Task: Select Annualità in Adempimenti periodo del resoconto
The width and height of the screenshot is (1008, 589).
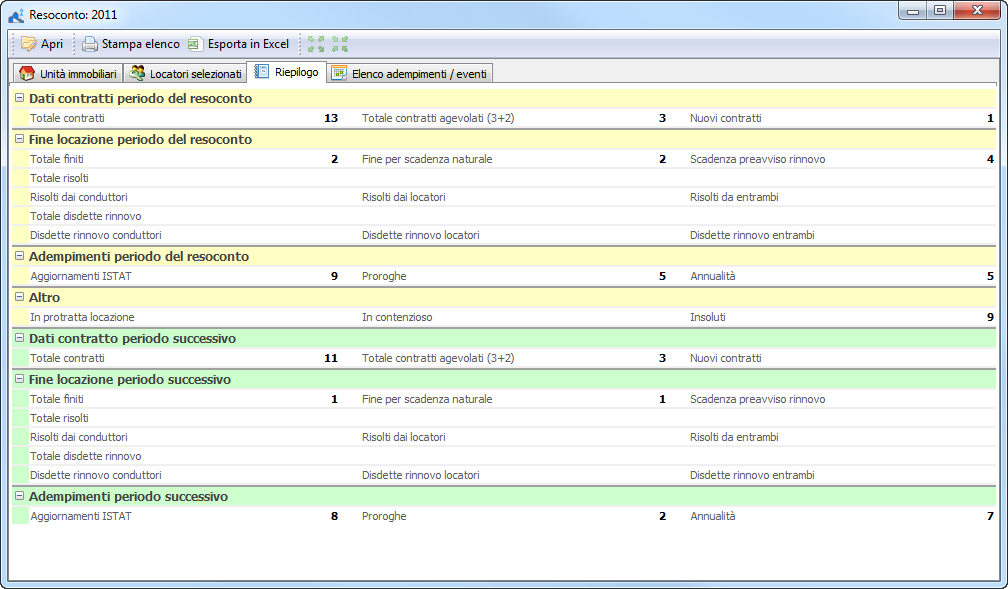Action: pos(713,276)
